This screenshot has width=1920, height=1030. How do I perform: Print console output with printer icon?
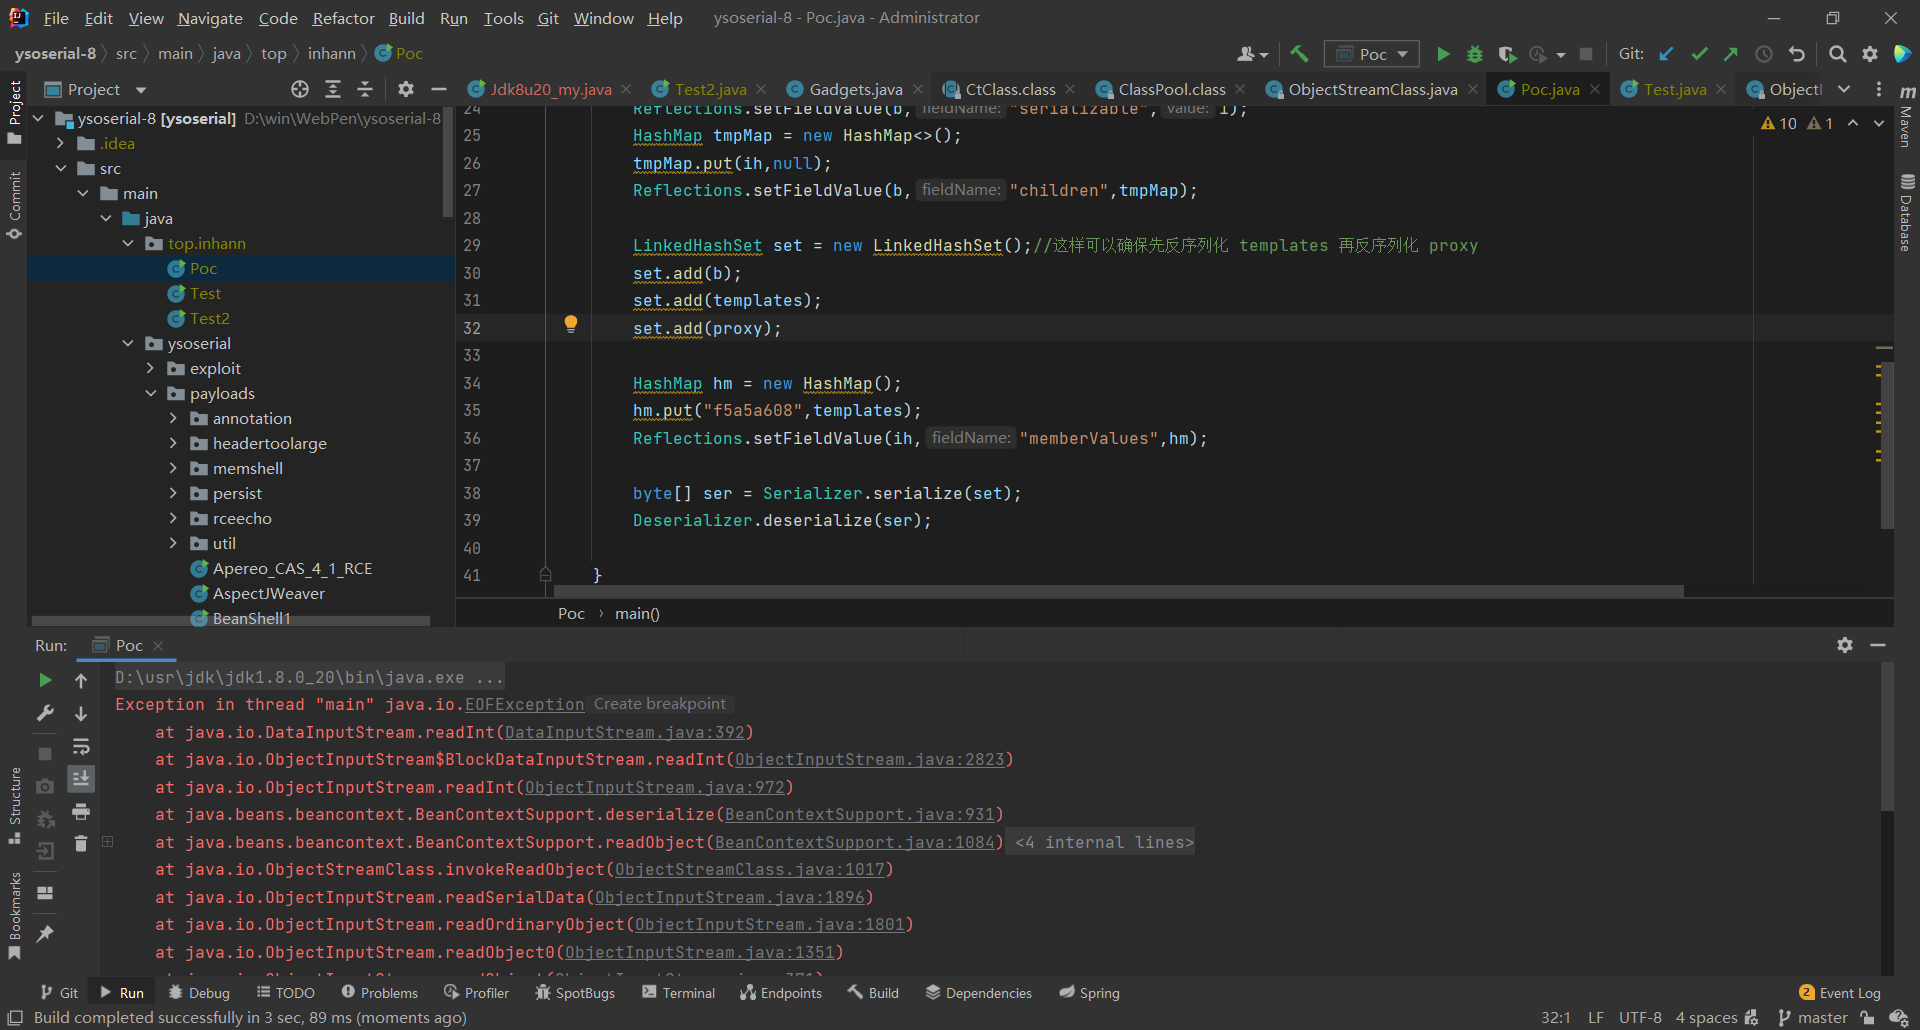point(81,811)
